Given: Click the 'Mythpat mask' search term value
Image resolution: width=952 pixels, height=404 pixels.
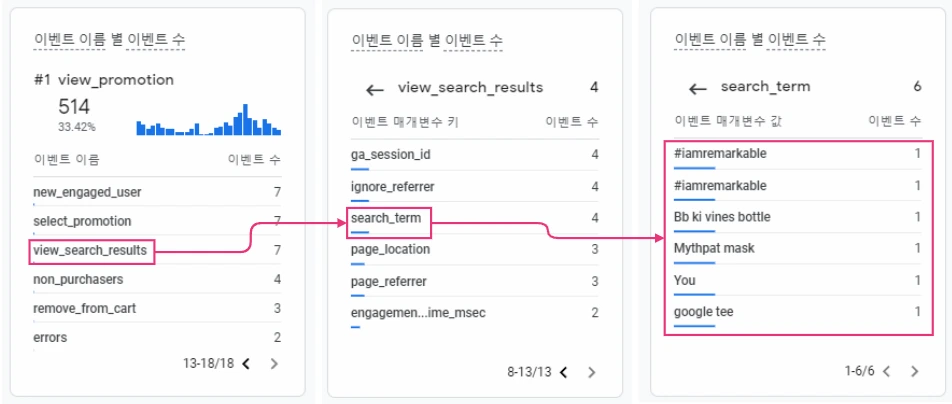Looking at the screenshot, I should pyautogui.click(x=715, y=248).
